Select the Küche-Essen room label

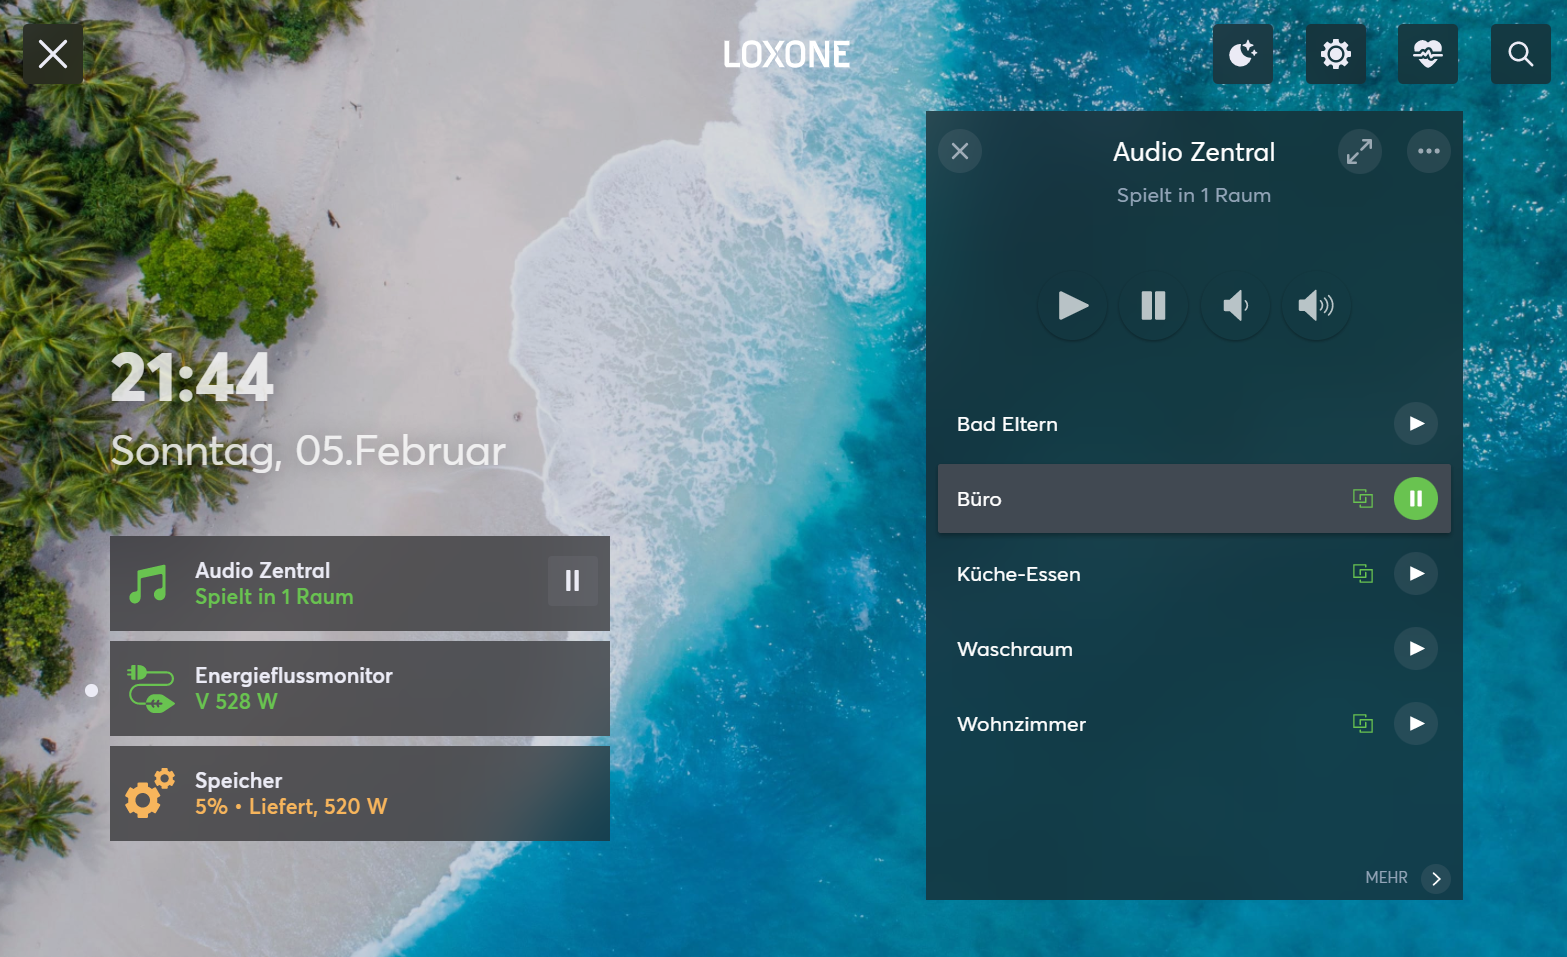click(1018, 574)
